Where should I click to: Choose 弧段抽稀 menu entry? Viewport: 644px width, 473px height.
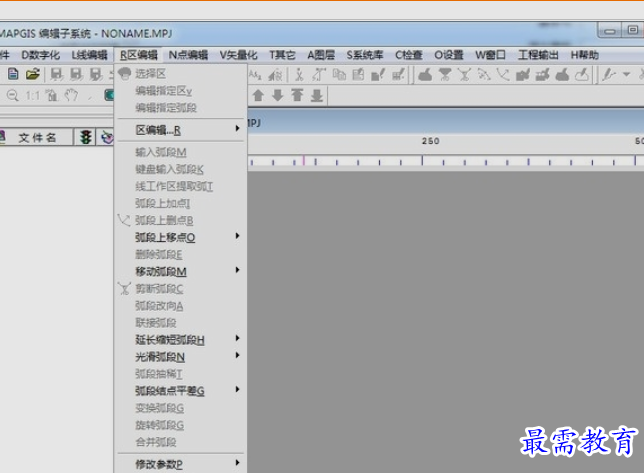tap(181, 374)
